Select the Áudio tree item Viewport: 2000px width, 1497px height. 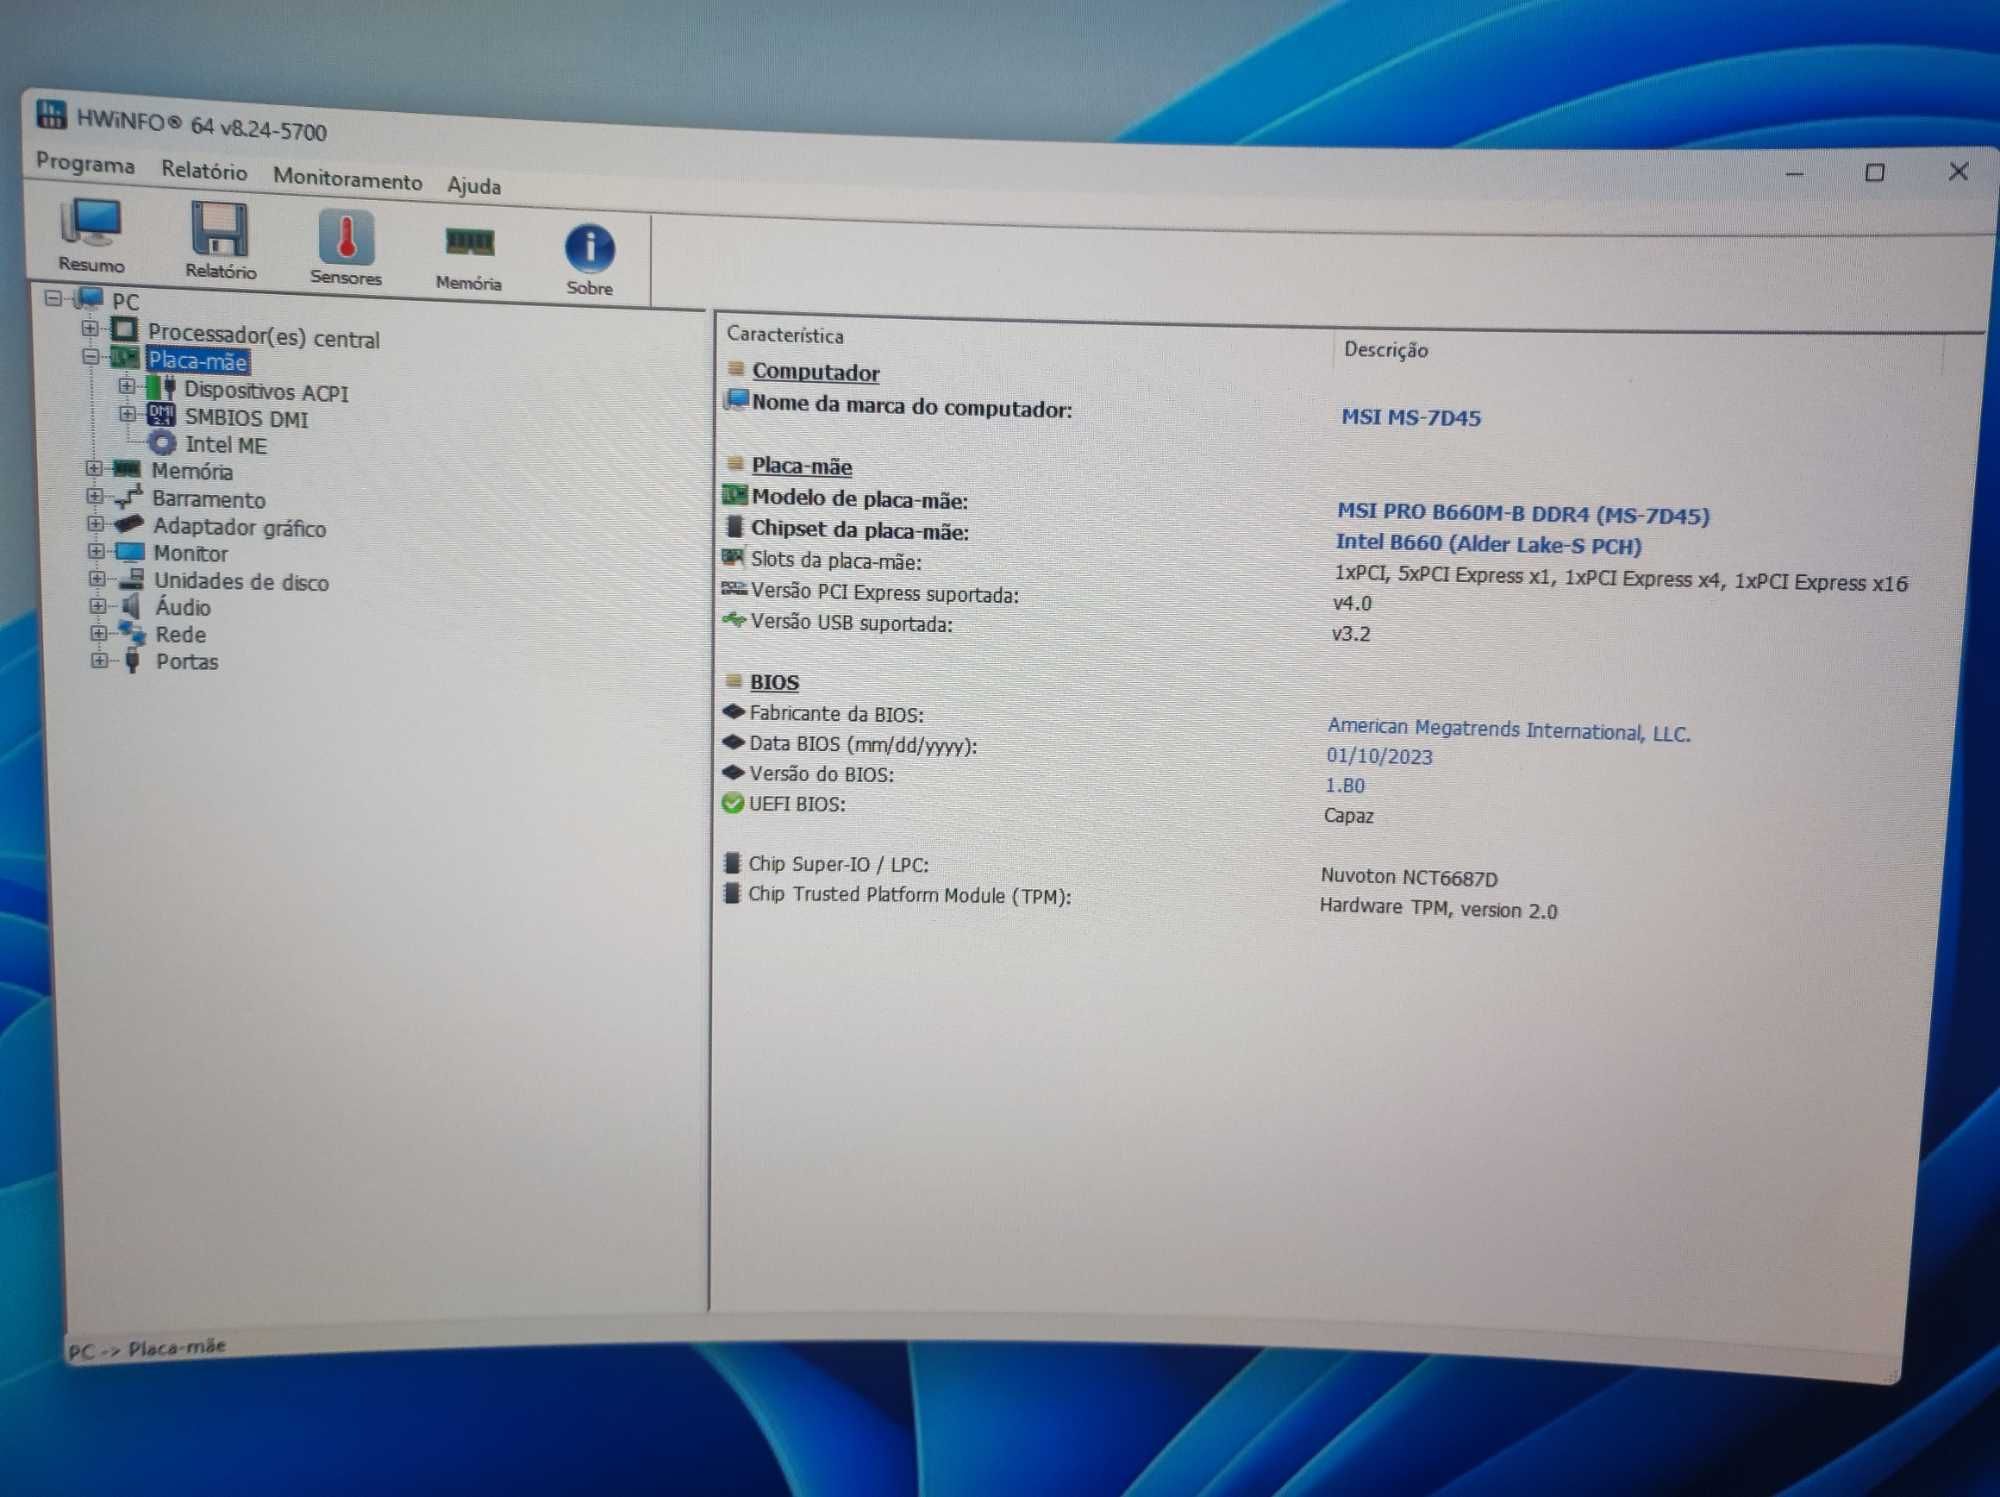183,607
